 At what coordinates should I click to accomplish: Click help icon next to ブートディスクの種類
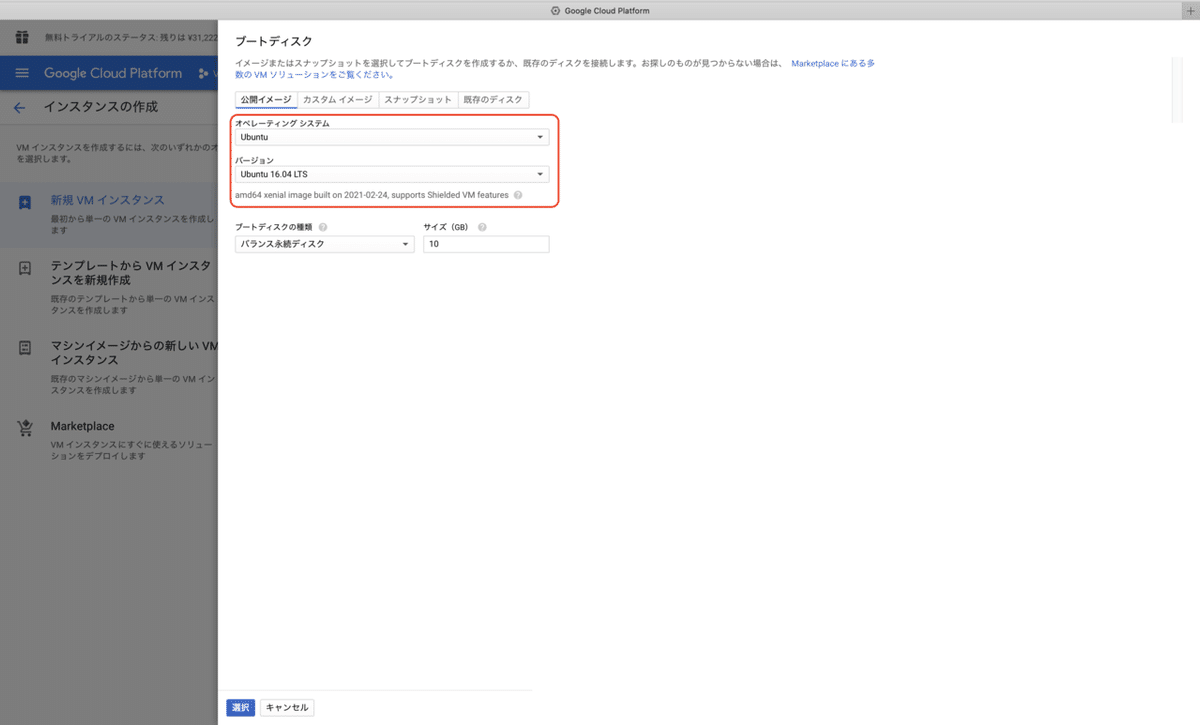[x=323, y=227]
